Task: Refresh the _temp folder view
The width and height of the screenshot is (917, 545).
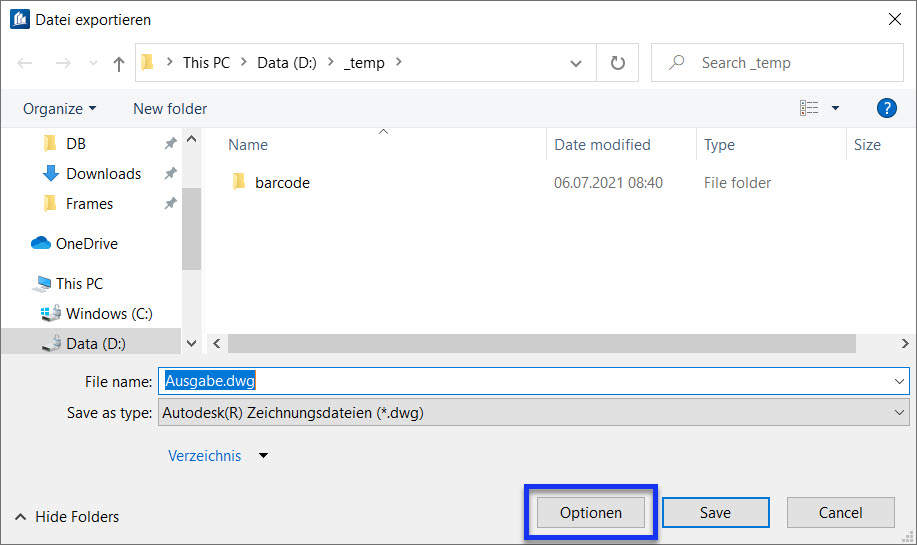Action: click(x=618, y=63)
